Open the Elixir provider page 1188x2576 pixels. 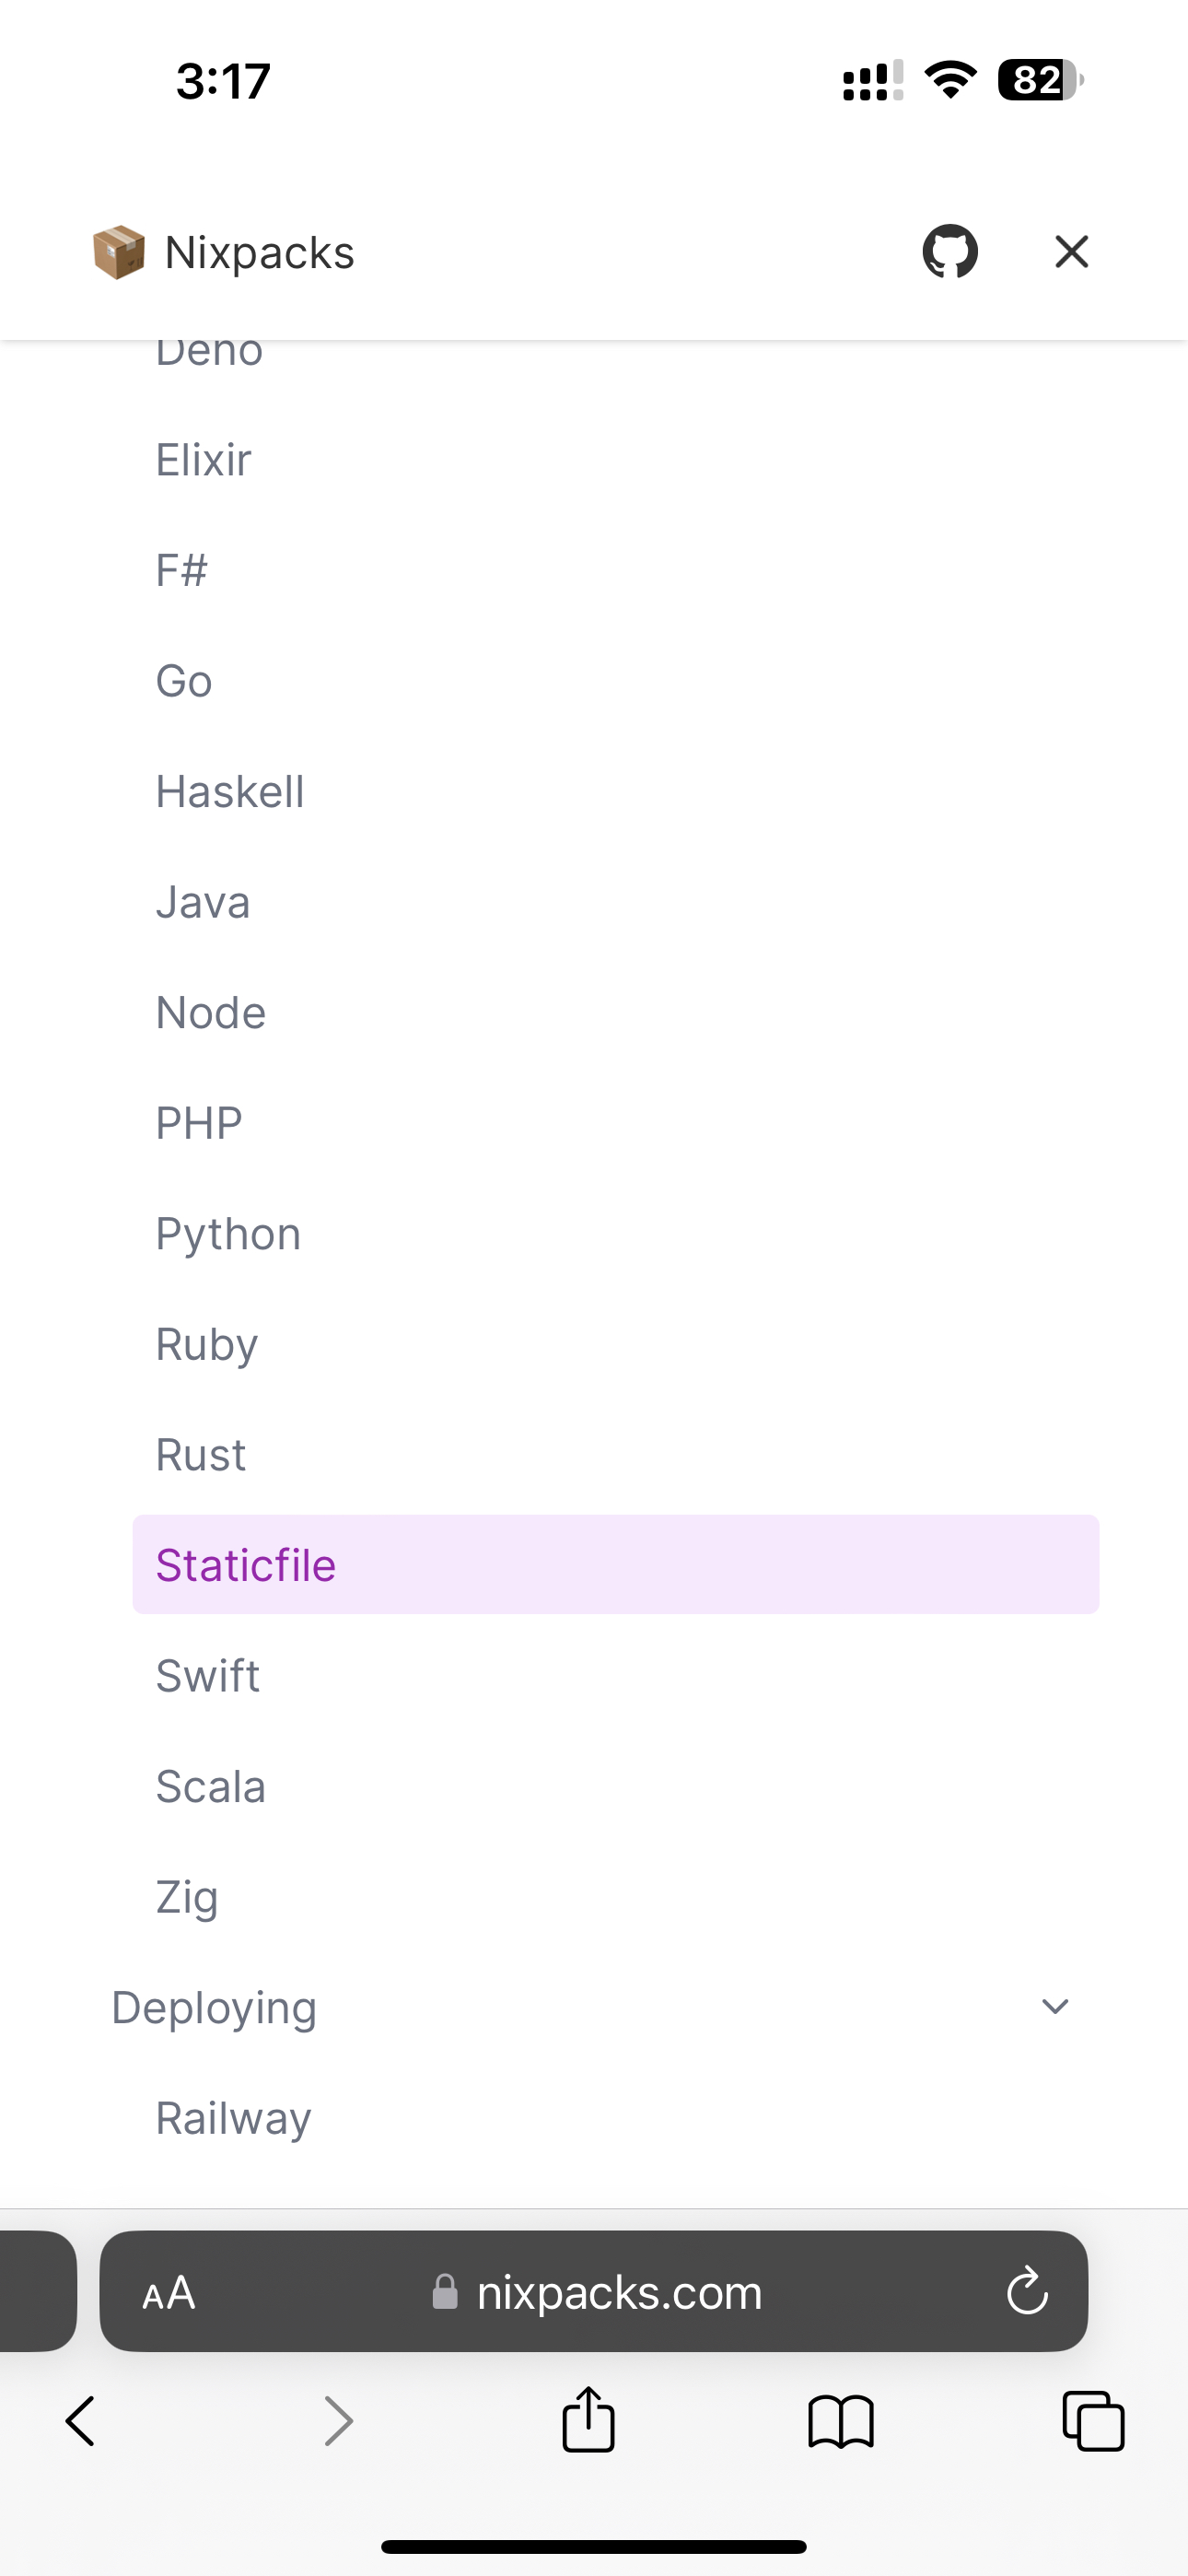(203, 460)
